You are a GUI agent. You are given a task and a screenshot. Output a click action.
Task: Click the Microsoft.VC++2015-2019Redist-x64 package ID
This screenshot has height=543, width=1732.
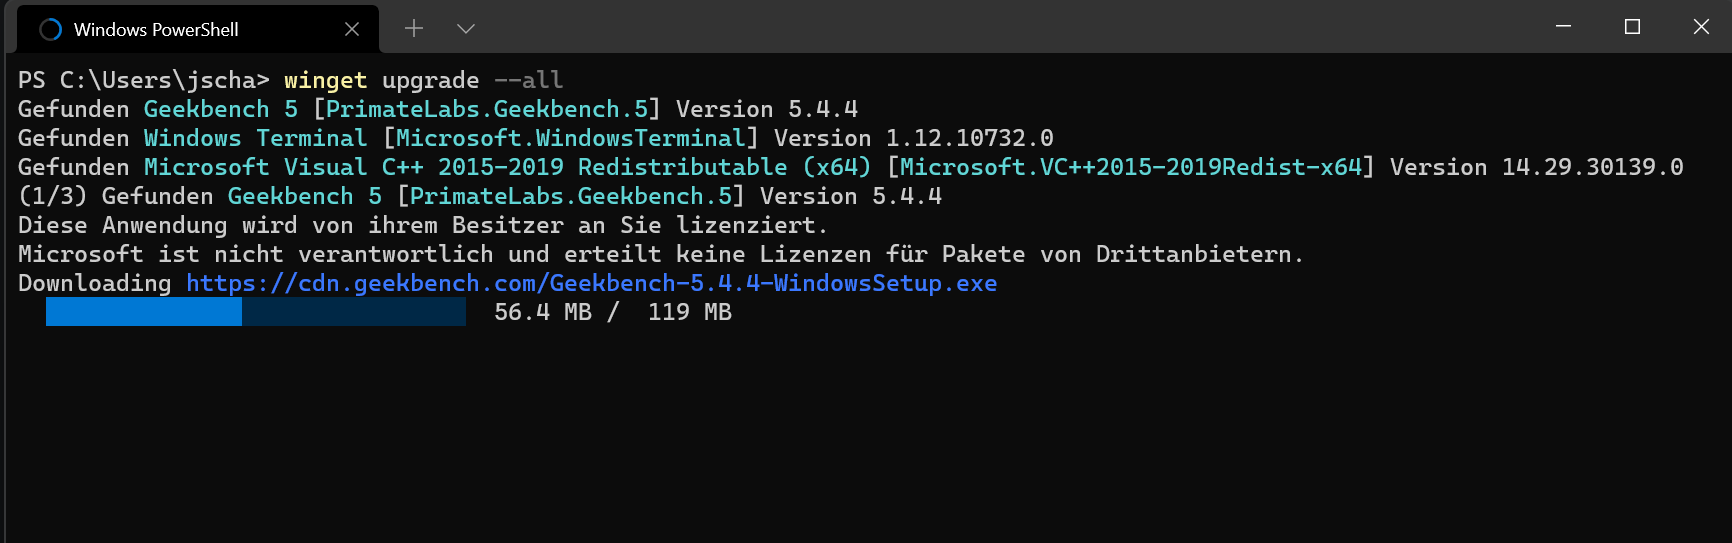(x=1131, y=167)
